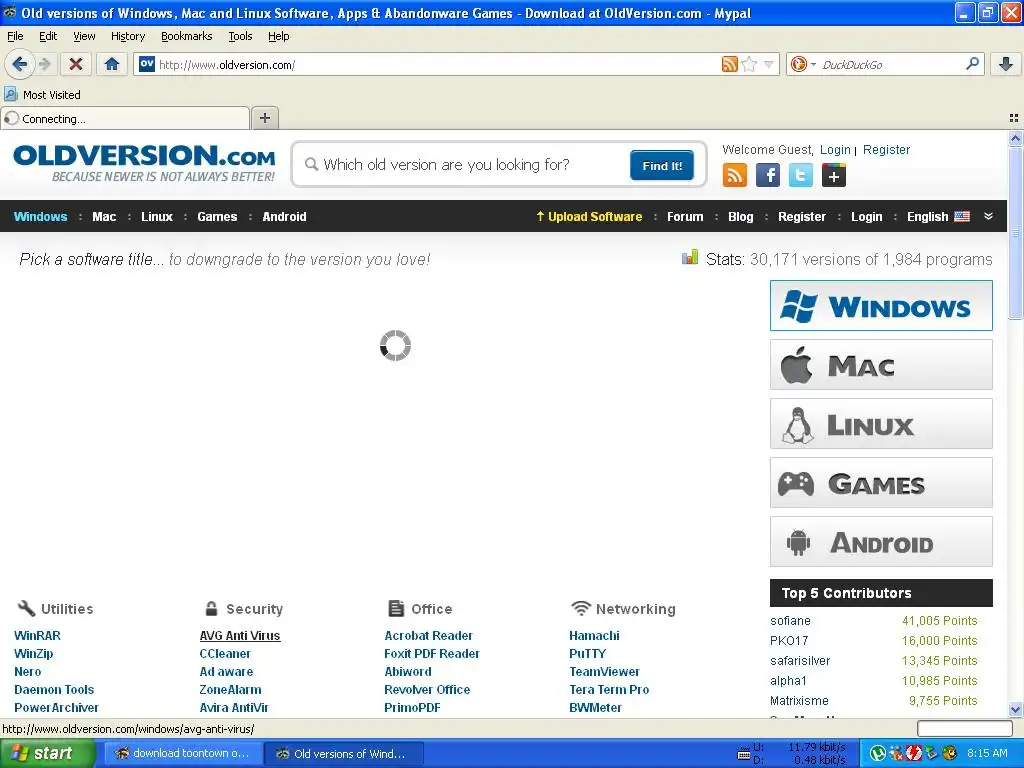Open the History menu
The height and width of the screenshot is (768, 1024).
[x=127, y=36]
